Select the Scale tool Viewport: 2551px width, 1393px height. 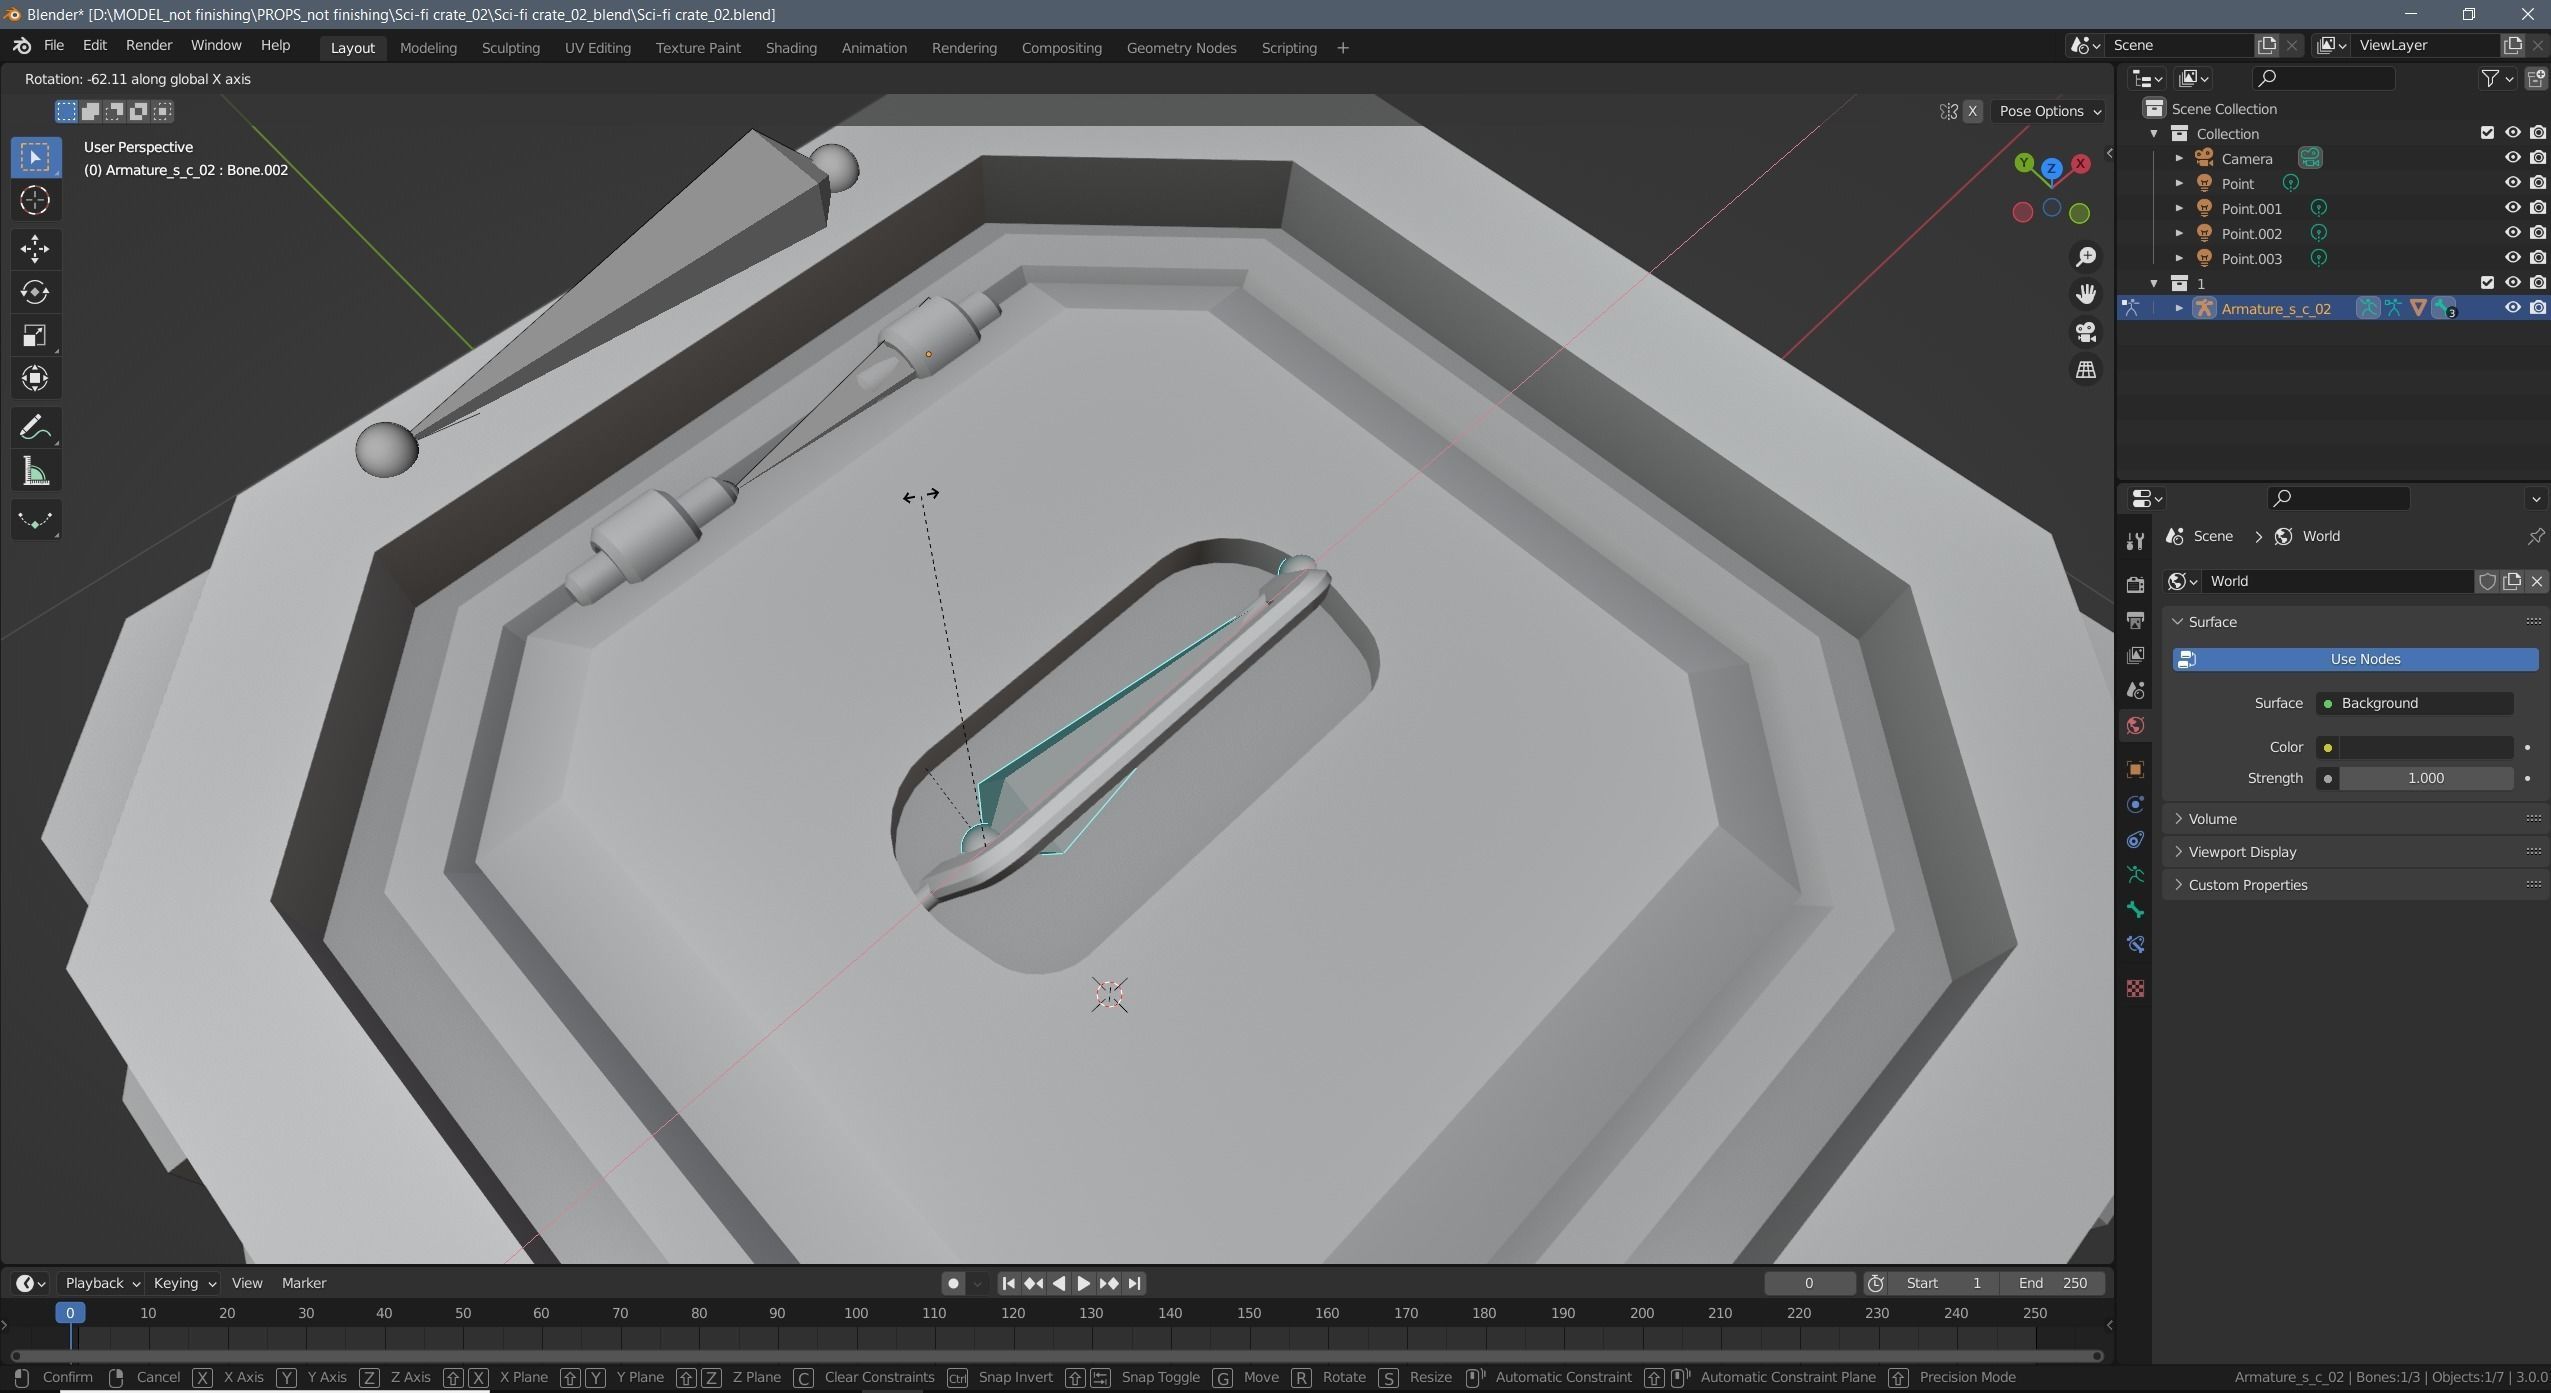click(x=35, y=335)
